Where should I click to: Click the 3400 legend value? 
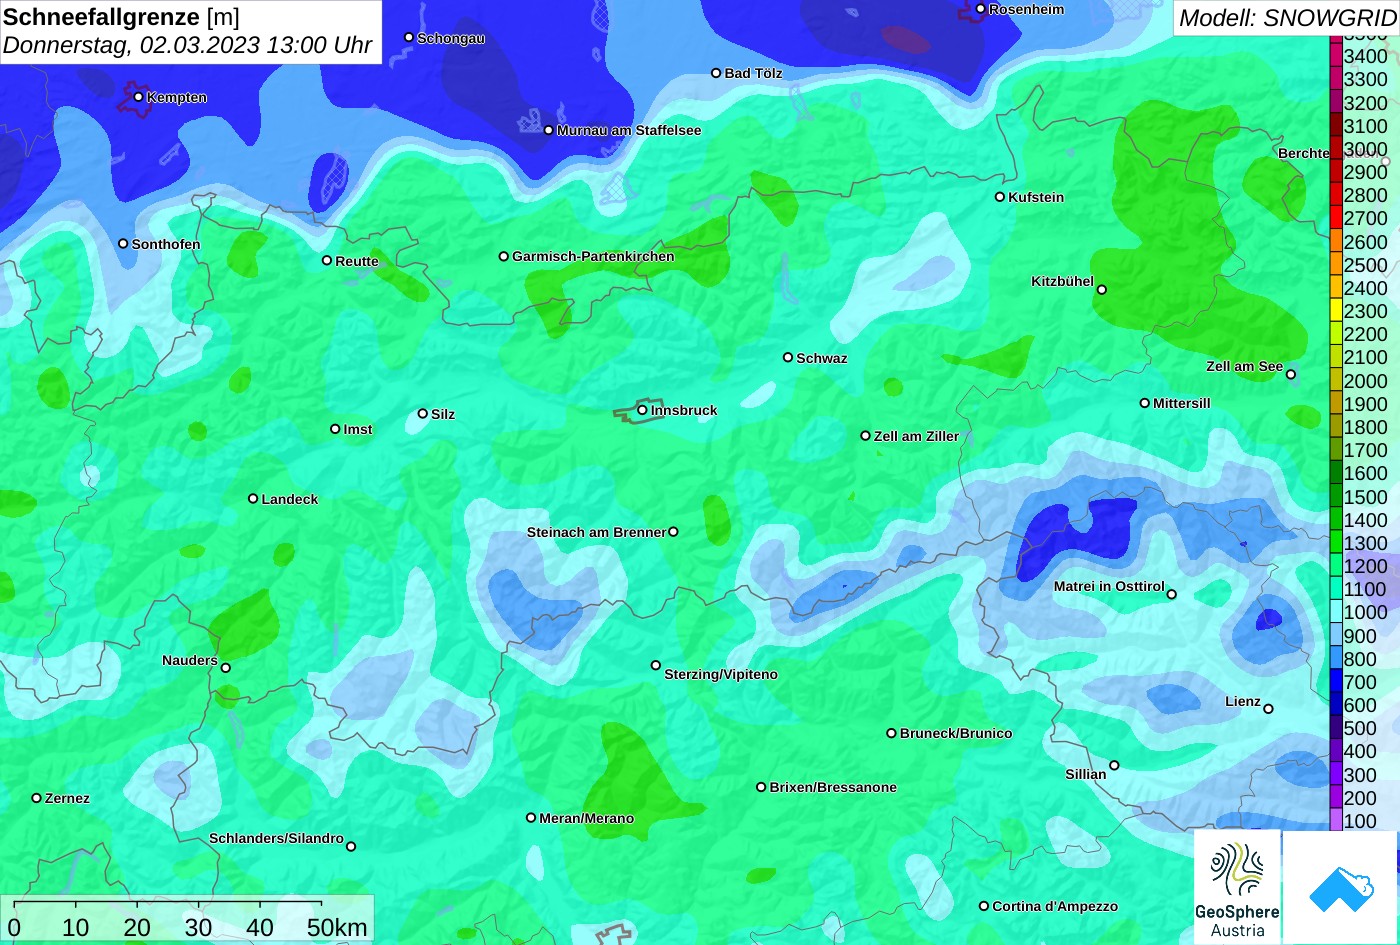pyautogui.click(x=1366, y=57)
